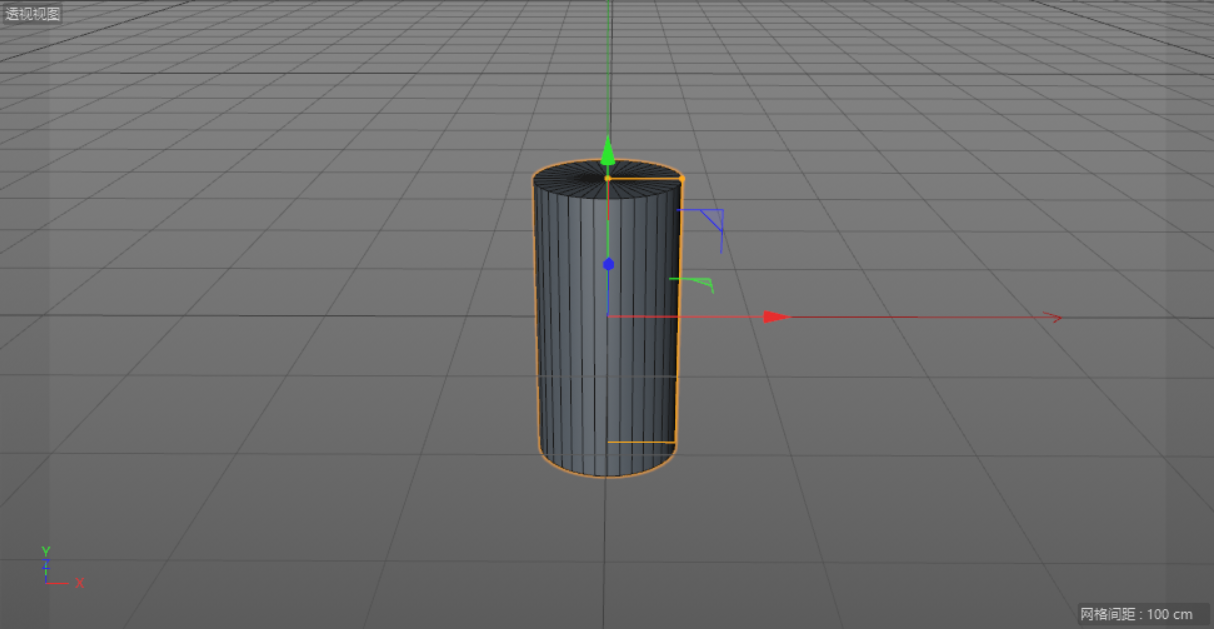Click the green Y-axis line above the cylinder

point(609,70)
